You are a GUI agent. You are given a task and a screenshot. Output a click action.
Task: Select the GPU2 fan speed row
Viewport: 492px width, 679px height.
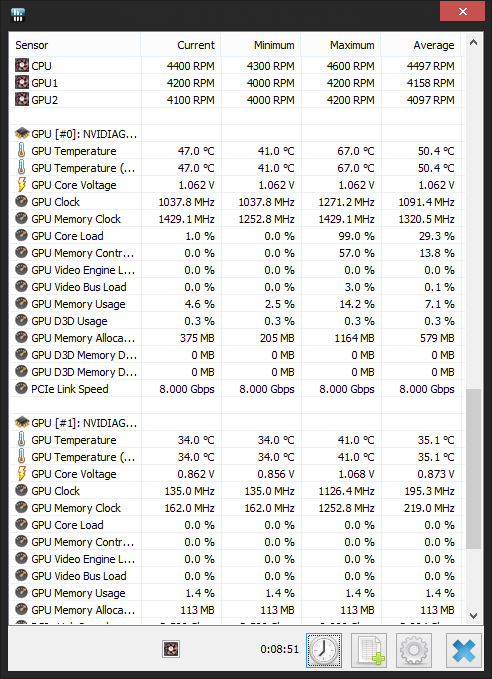click(236, 100)
